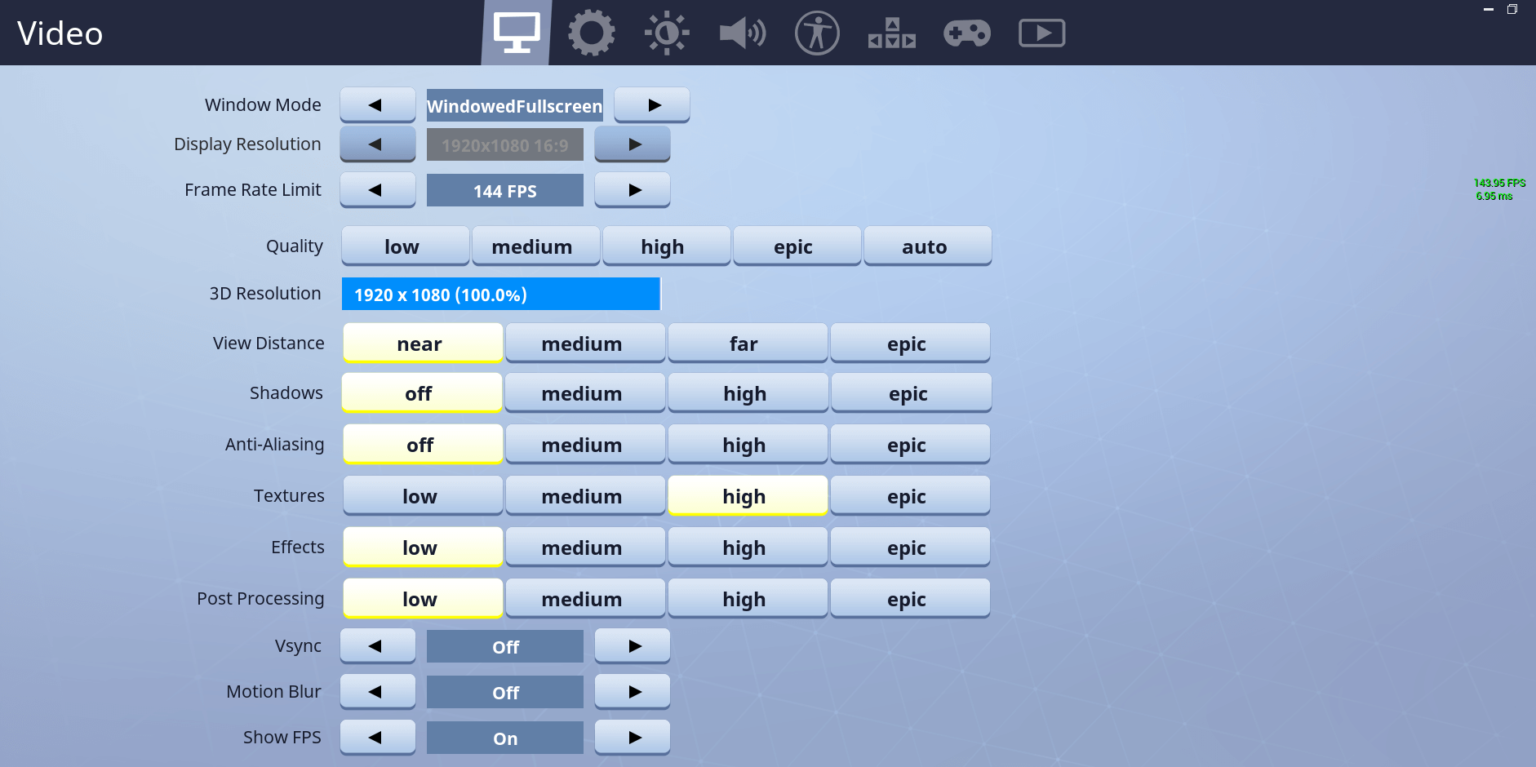Set Shadows to medium
Viewport: 1536px width, 767px height.
(x=582, y=393)
